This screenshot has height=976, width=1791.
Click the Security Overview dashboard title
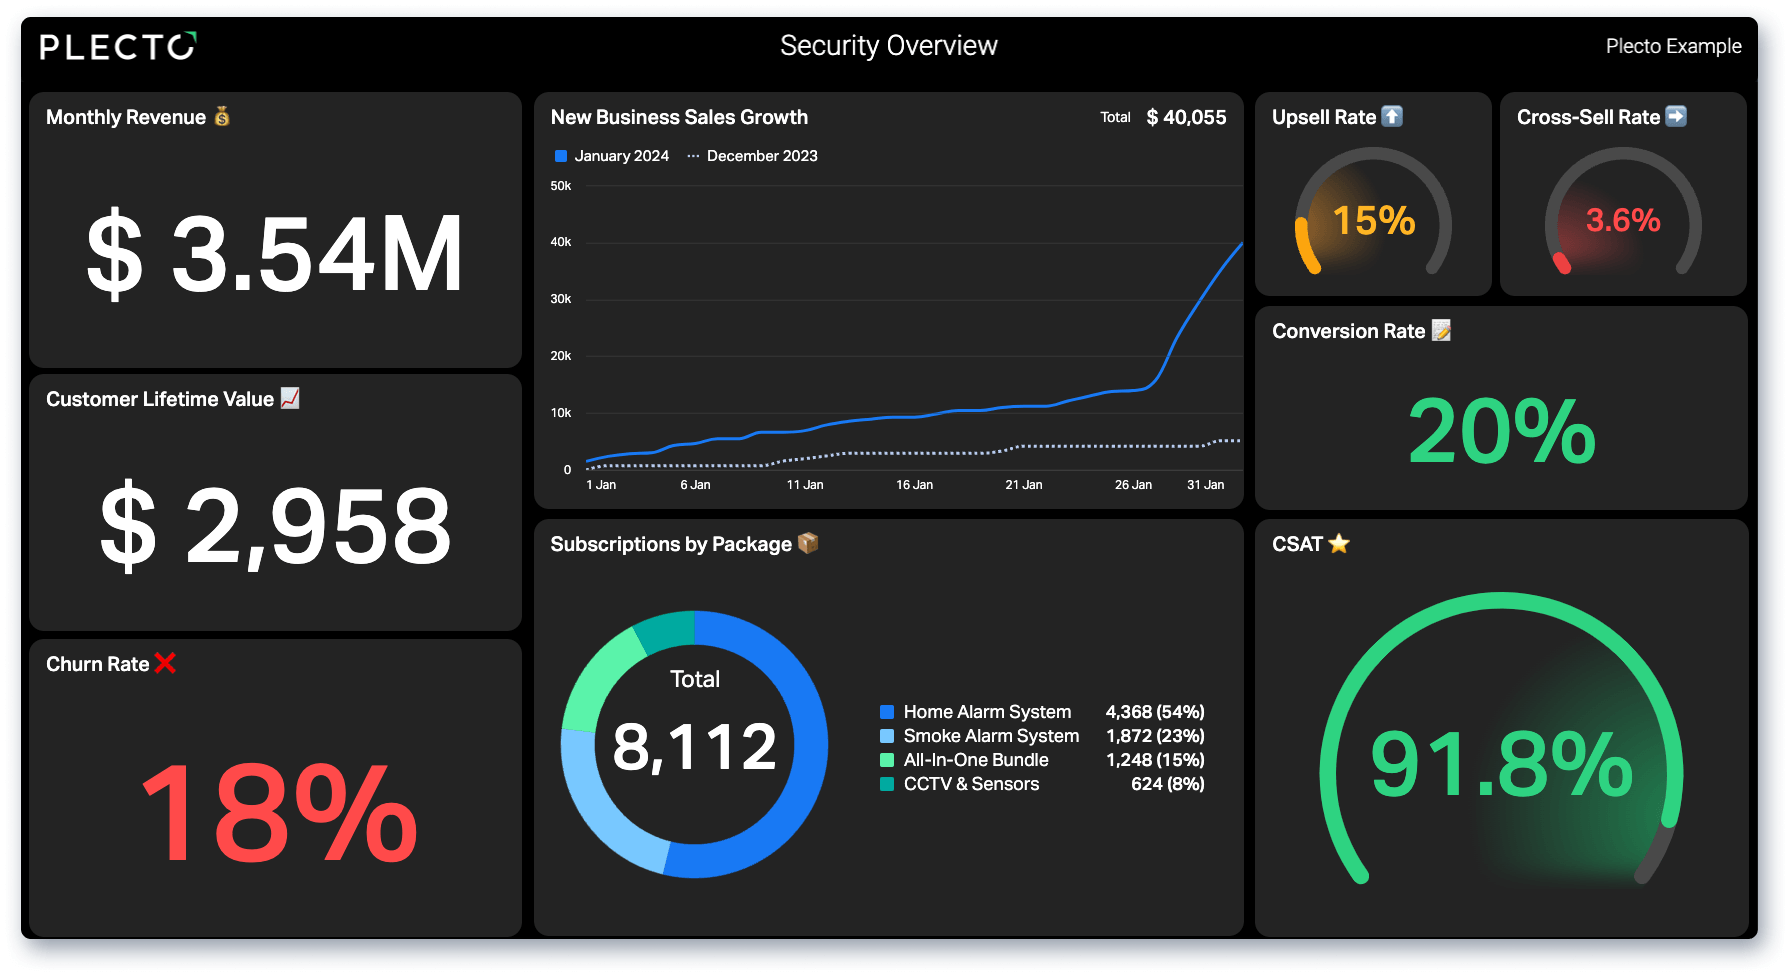click(888, 46)
